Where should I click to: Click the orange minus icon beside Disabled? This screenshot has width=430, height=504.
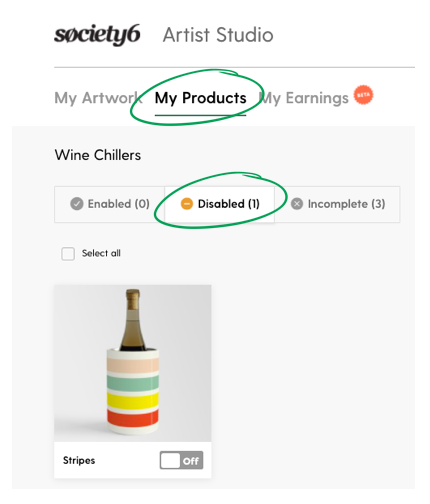tap(187, 204)
